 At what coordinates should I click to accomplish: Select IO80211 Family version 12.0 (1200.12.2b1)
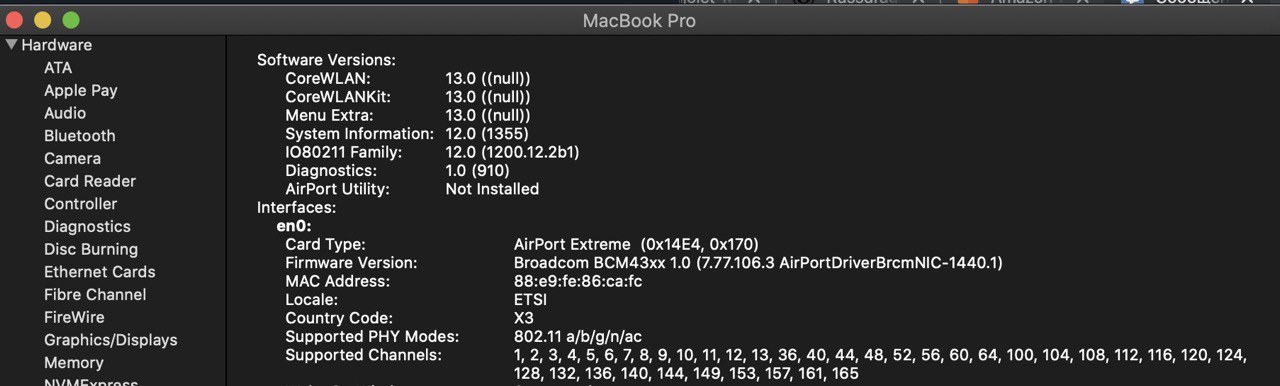click(512, 152)
